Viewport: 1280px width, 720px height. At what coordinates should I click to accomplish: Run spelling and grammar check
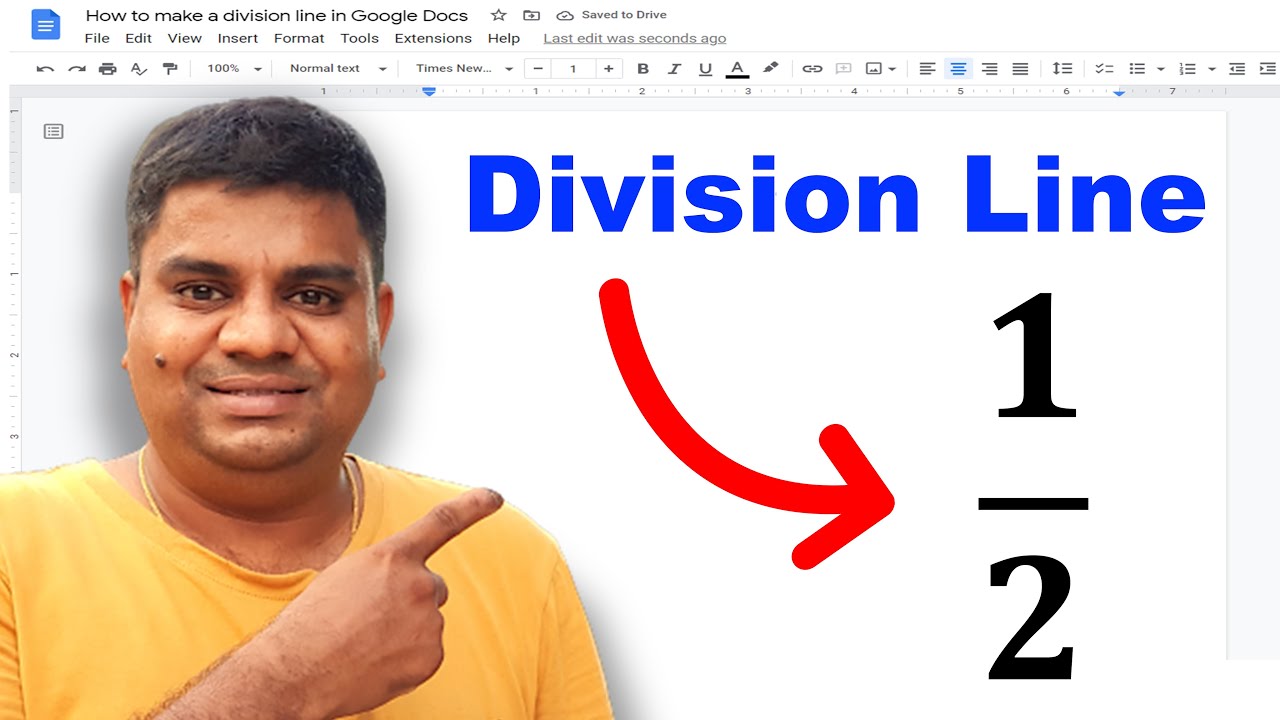coord(139,69)
